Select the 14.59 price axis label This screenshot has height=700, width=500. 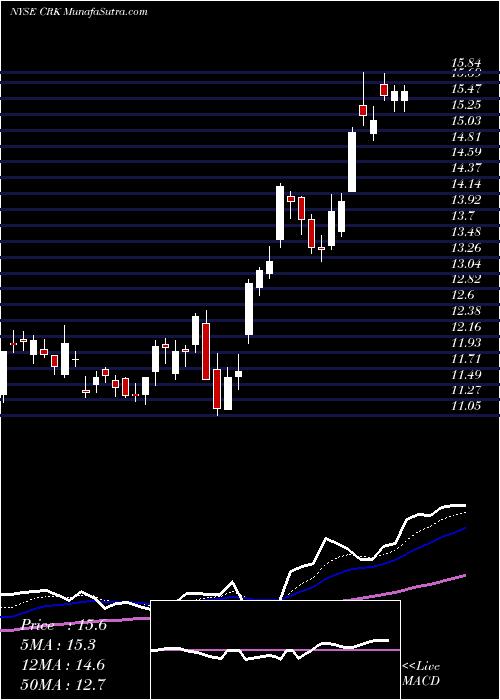[465, 152]
